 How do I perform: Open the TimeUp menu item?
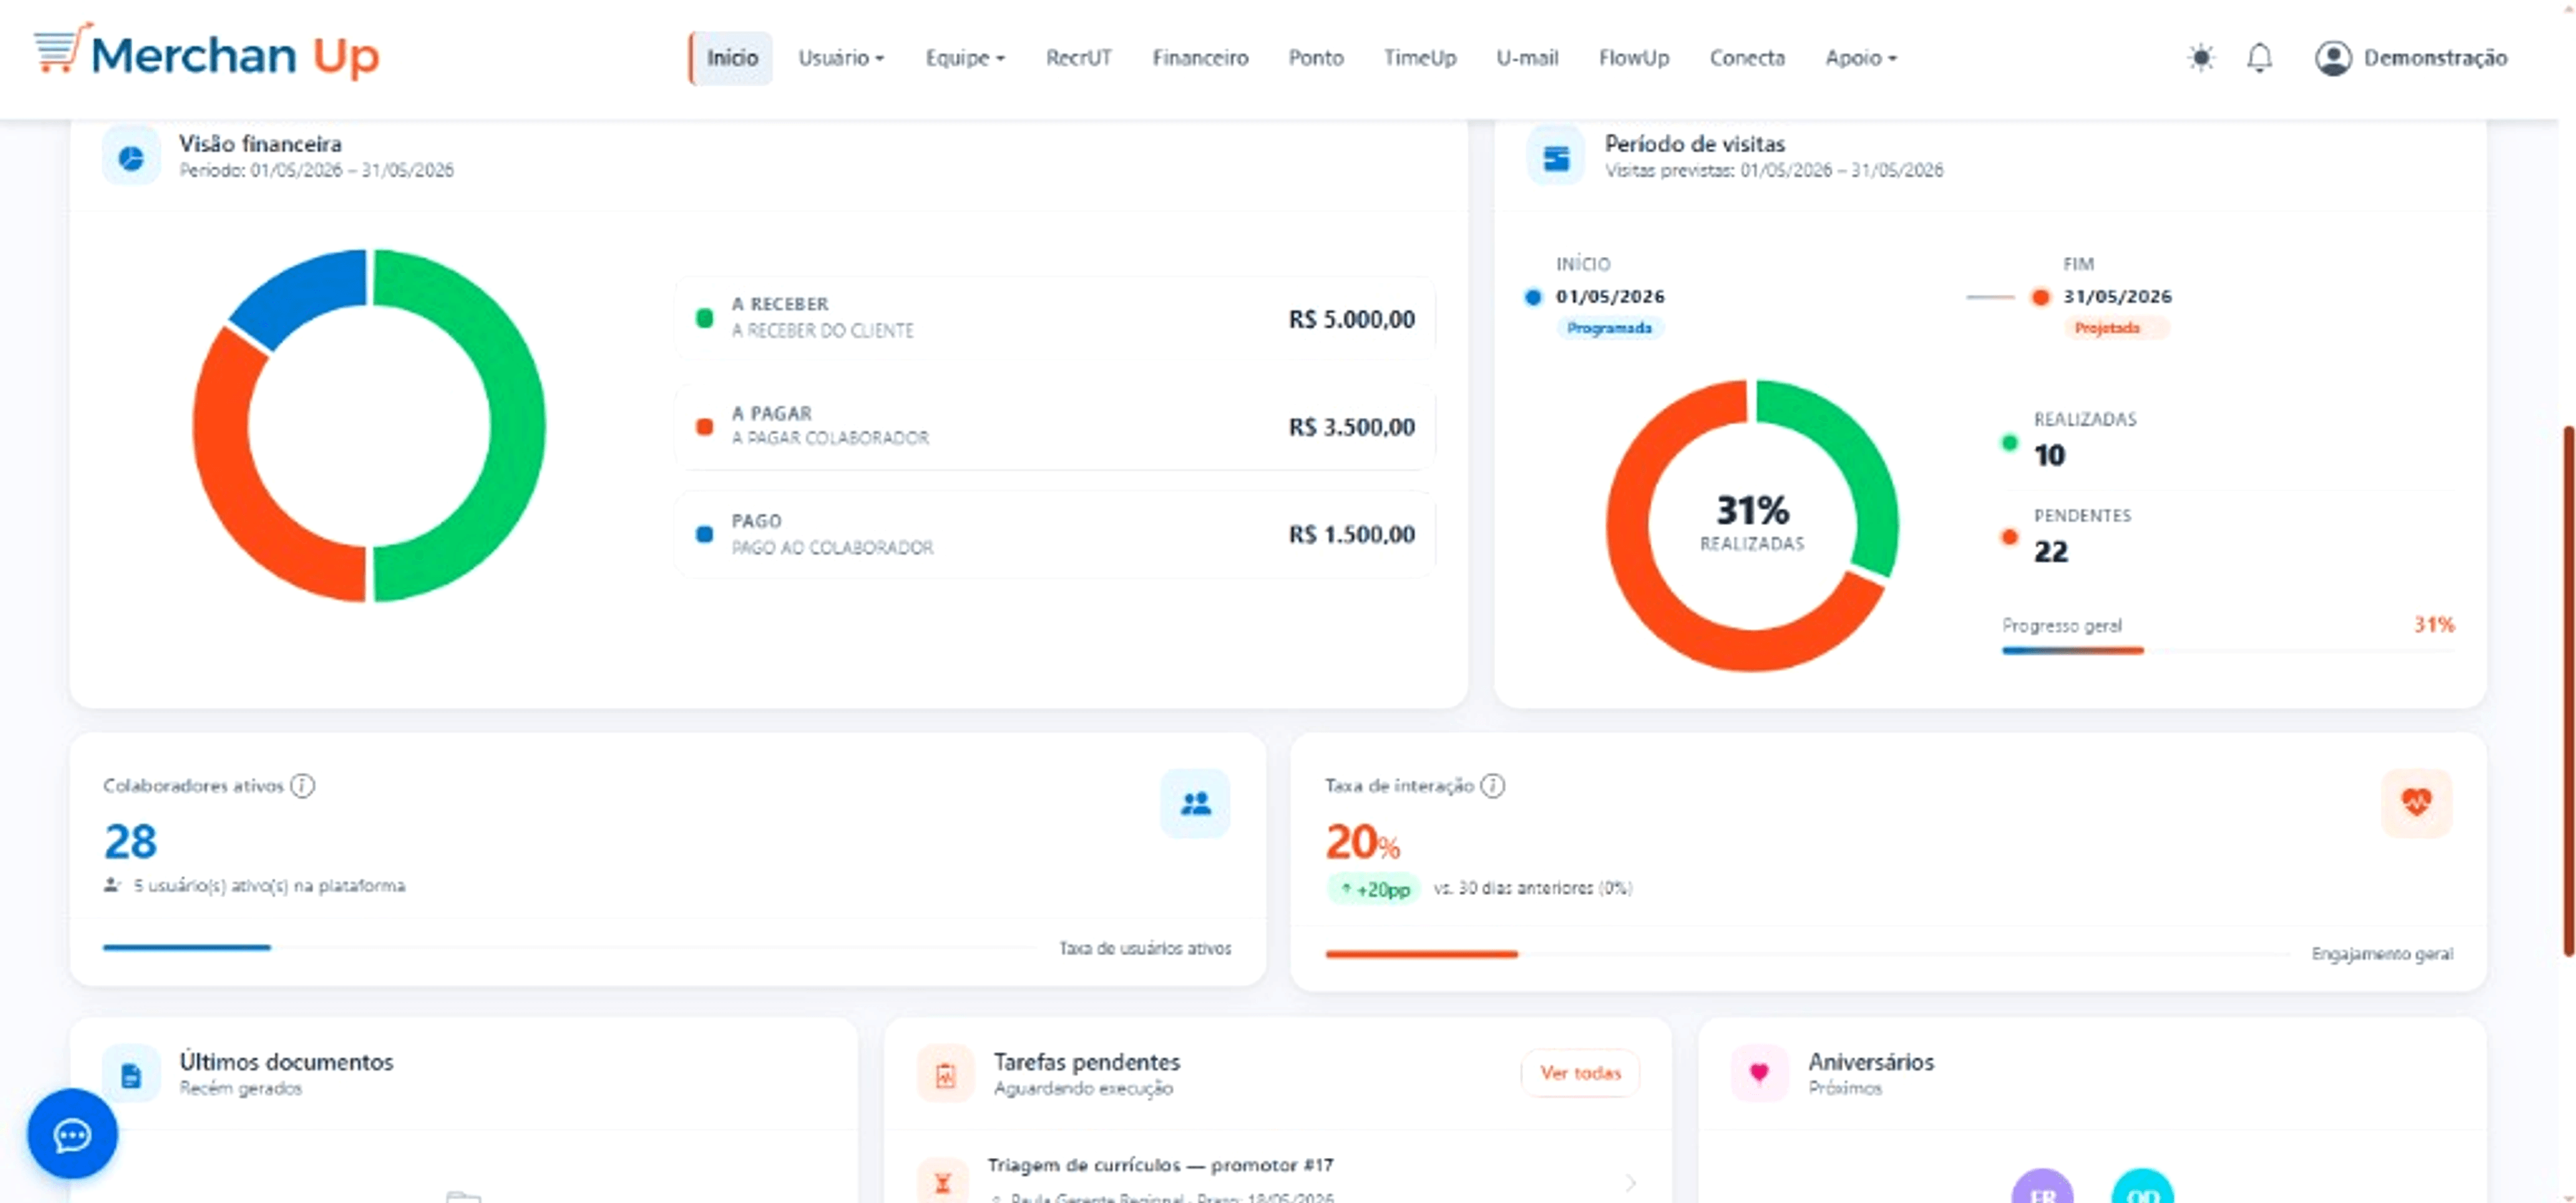[x=1419, y=58]
